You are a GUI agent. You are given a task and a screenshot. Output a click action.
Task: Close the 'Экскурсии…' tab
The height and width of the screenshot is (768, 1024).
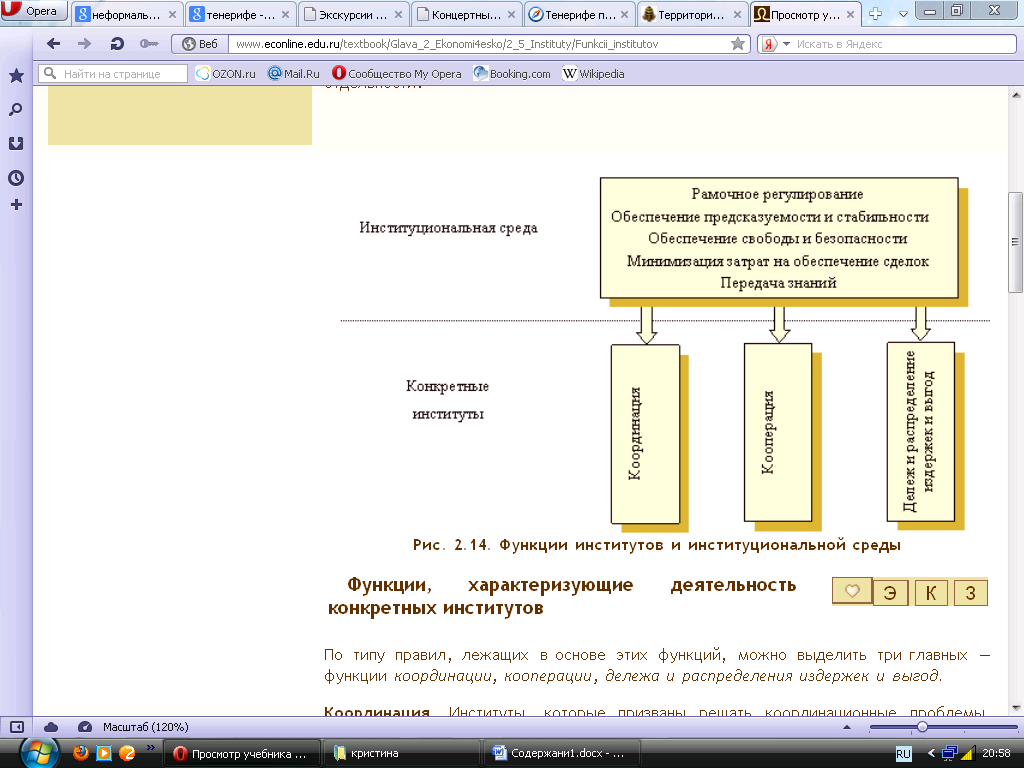(x=398, y=14)
